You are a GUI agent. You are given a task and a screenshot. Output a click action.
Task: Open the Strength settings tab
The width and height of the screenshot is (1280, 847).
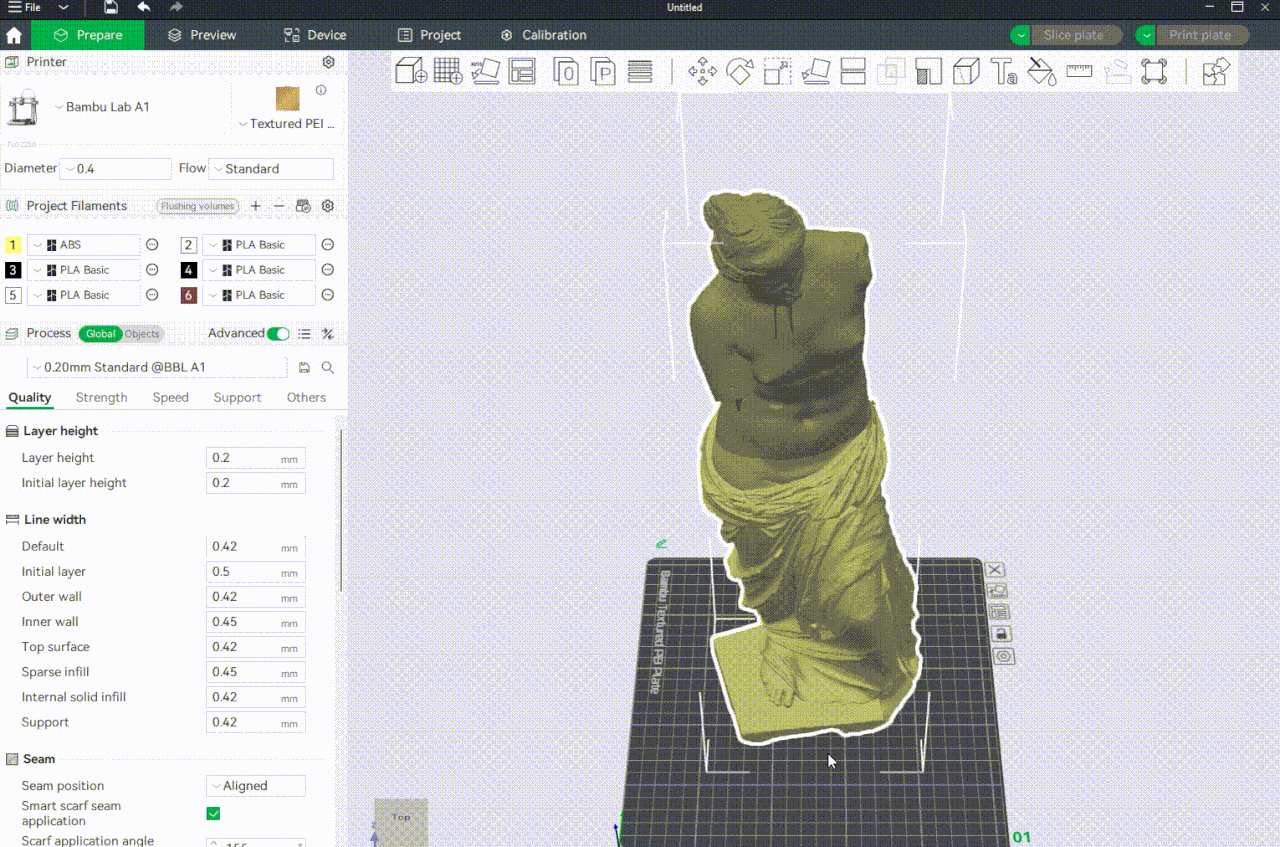pyautogui.click(x=101, y=398)
